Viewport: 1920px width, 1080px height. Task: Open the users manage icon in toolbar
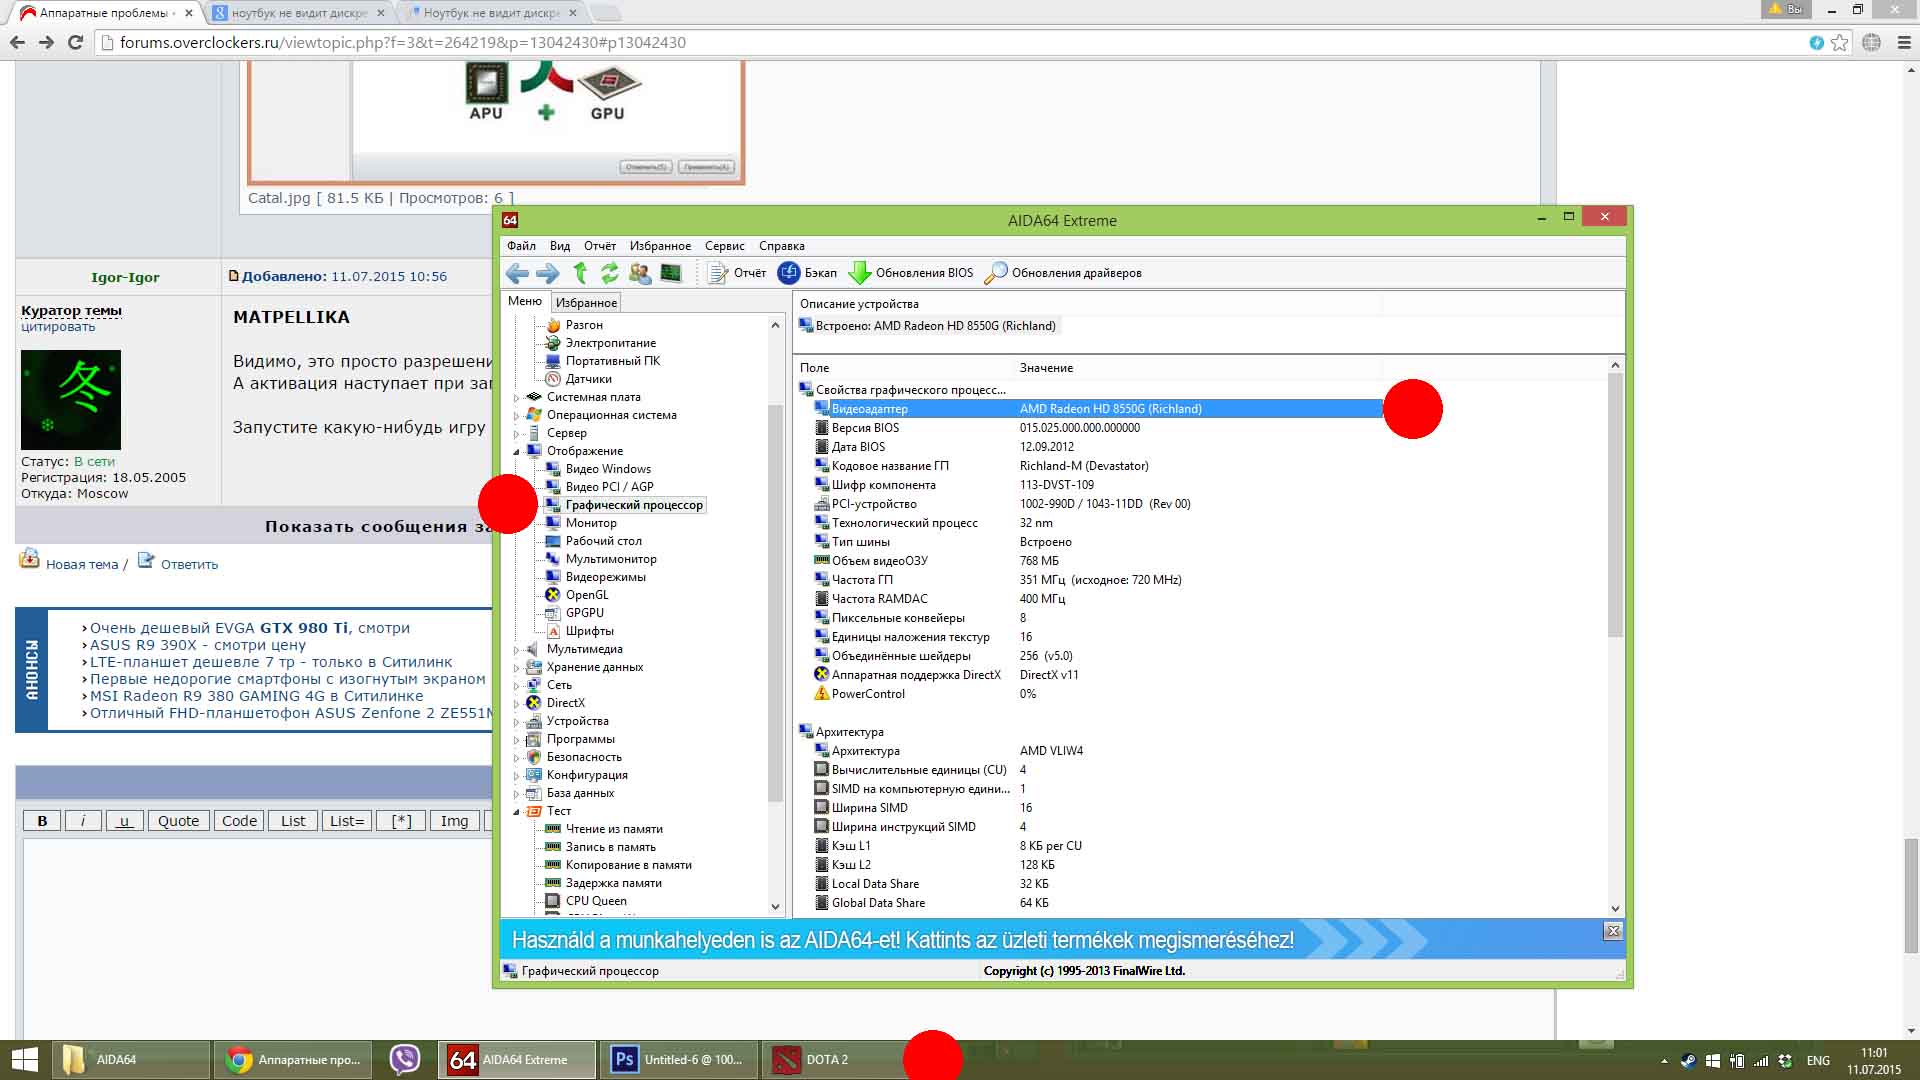[x=640, y=273]
